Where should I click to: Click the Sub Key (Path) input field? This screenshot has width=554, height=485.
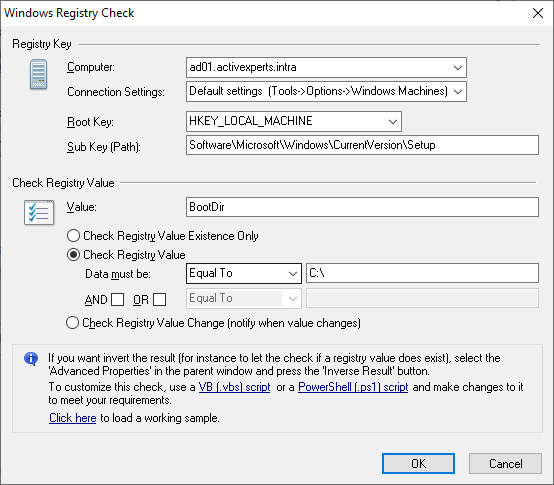[x=362, y=145]
